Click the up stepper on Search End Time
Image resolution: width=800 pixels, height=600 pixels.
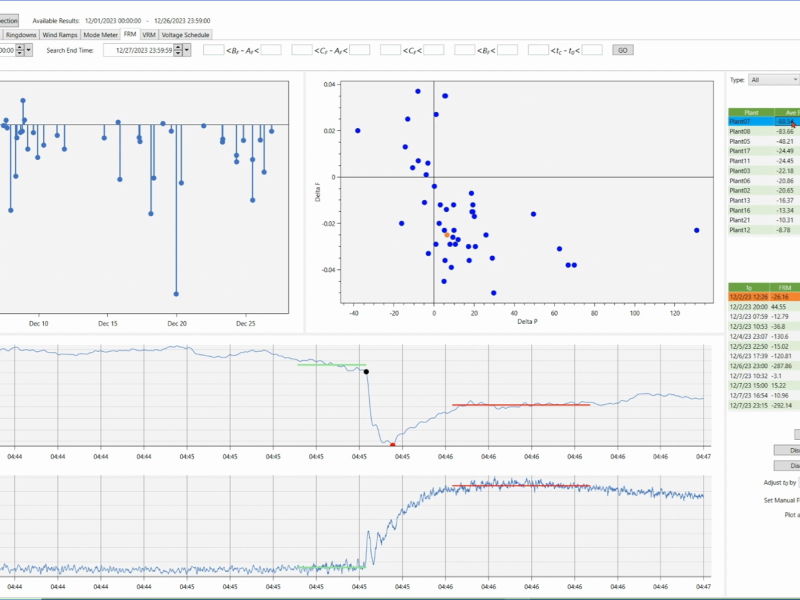point(177,46)
